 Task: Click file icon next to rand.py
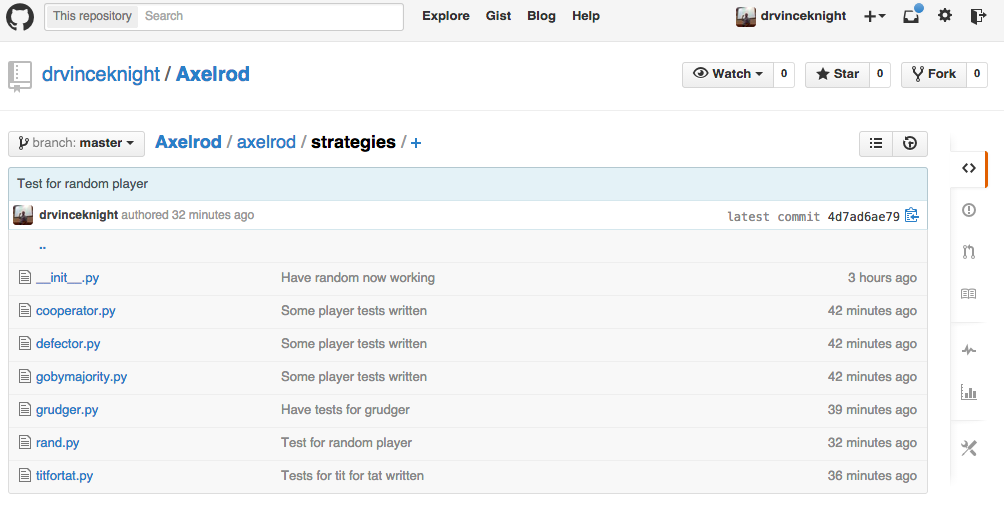24,442
